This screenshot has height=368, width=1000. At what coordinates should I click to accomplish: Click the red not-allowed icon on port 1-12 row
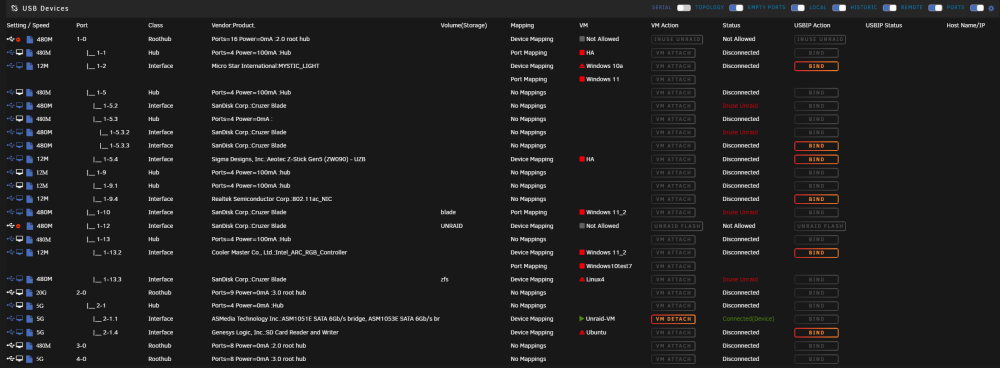(x=19, y=226)
